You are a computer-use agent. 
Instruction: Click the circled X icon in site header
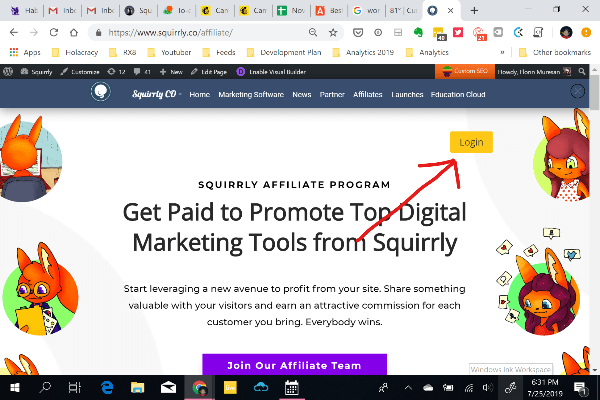pos(577,91)
